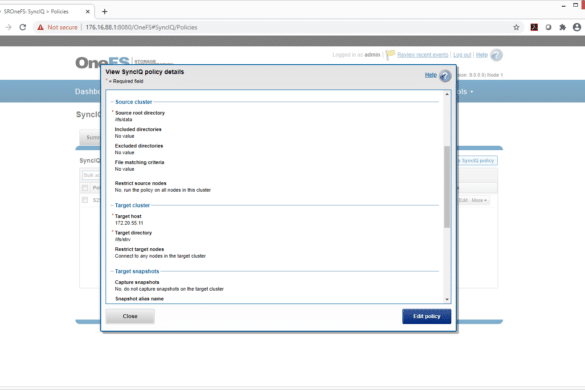Click the yellow flag recent events icon
Viewport: 585px width, 390px height.
390,55
